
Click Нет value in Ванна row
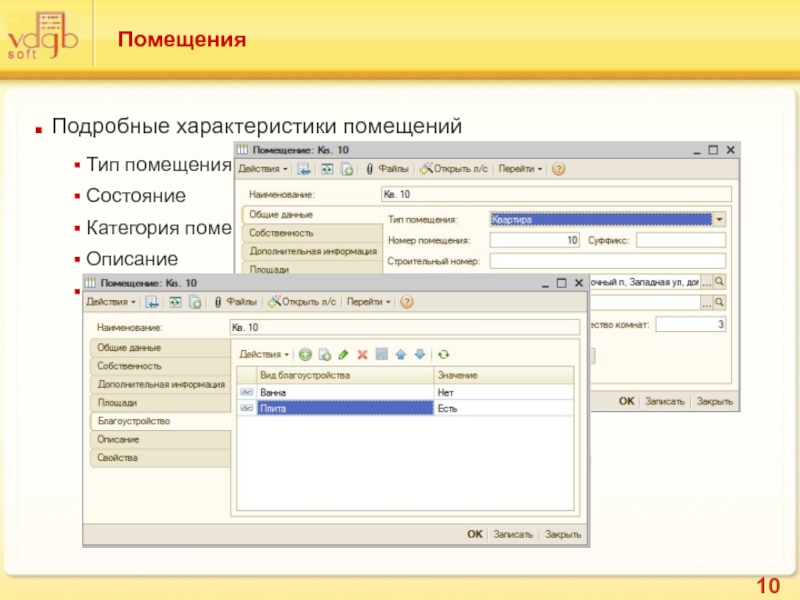[x=504, y=392]
